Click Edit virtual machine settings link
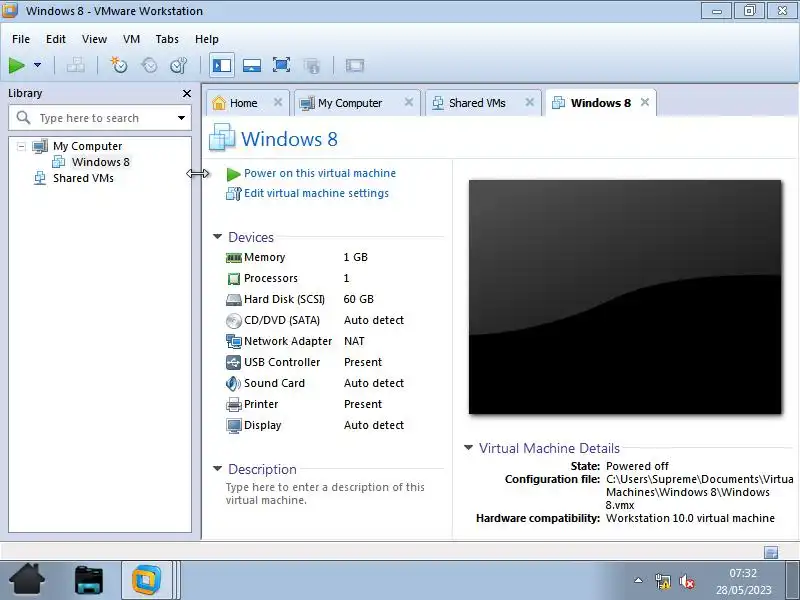Viewport: 800px width, 600px height. click(x=316, y=193)
